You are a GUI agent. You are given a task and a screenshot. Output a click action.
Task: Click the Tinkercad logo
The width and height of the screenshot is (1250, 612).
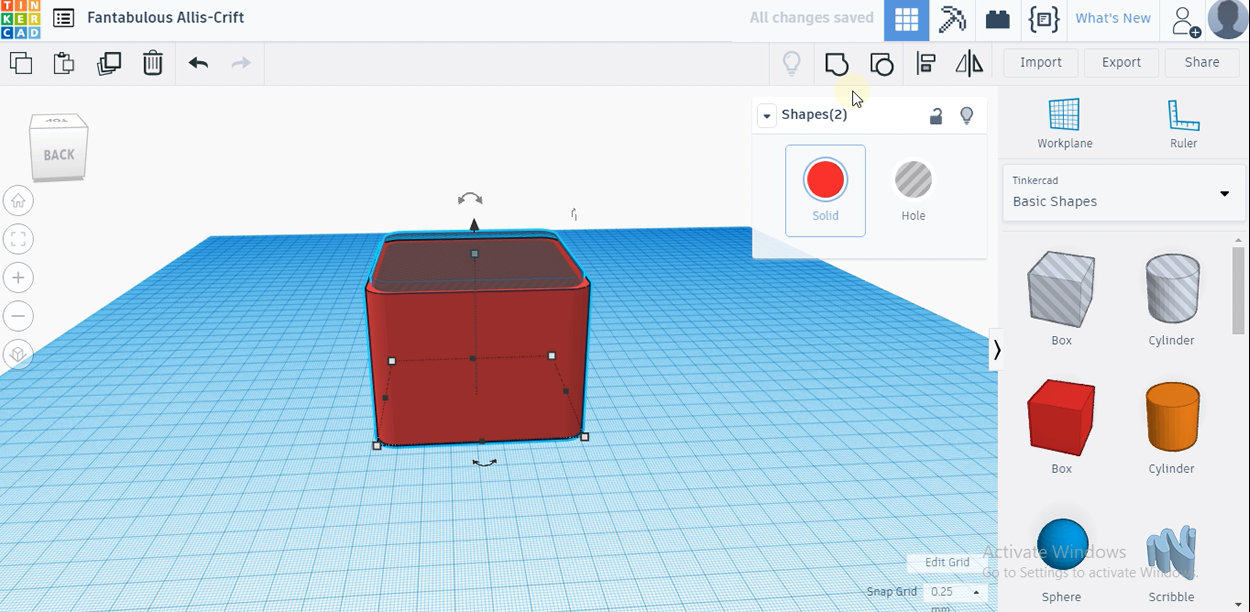click(x=20, y=19)
